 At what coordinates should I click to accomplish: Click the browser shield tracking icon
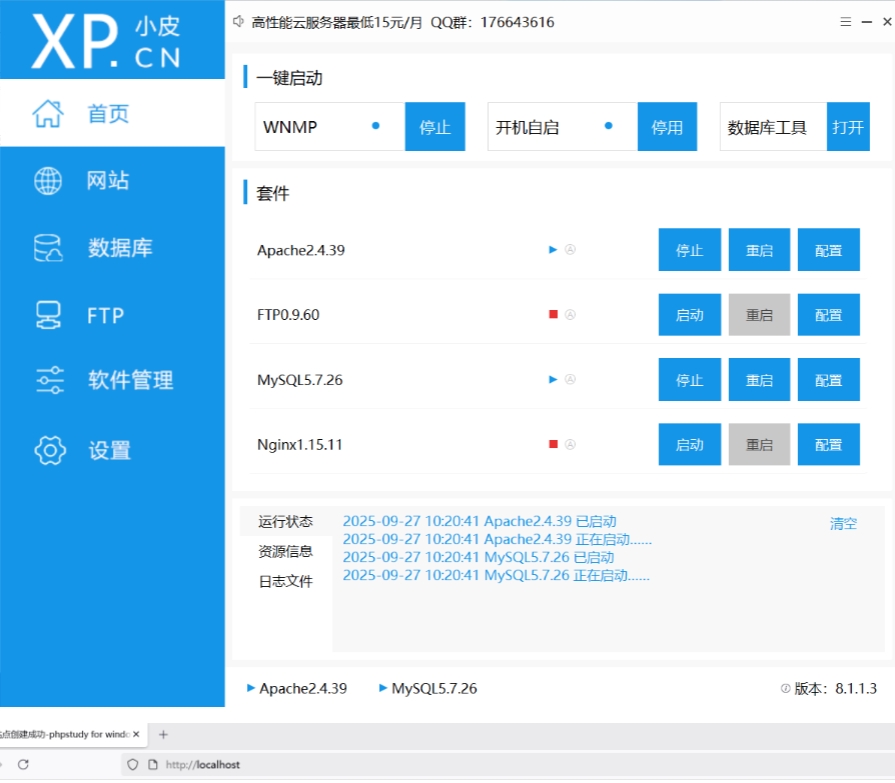pos(132,765)
